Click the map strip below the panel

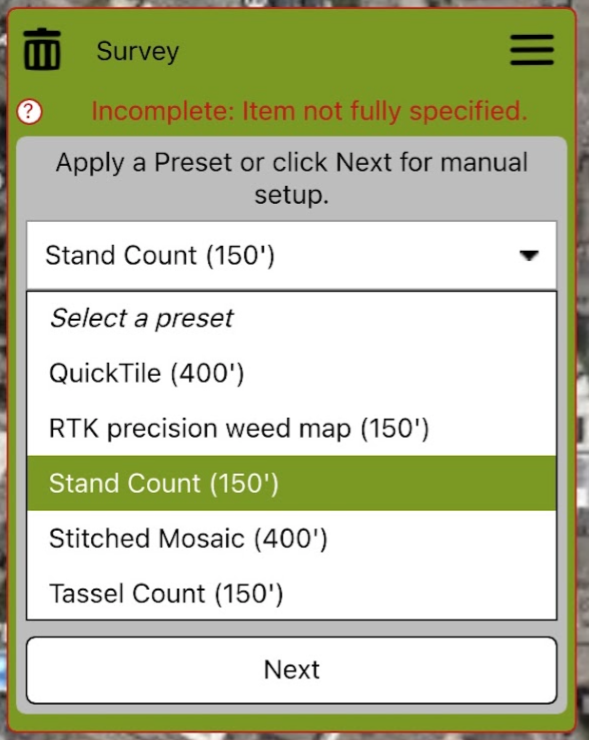click(294, 737)
